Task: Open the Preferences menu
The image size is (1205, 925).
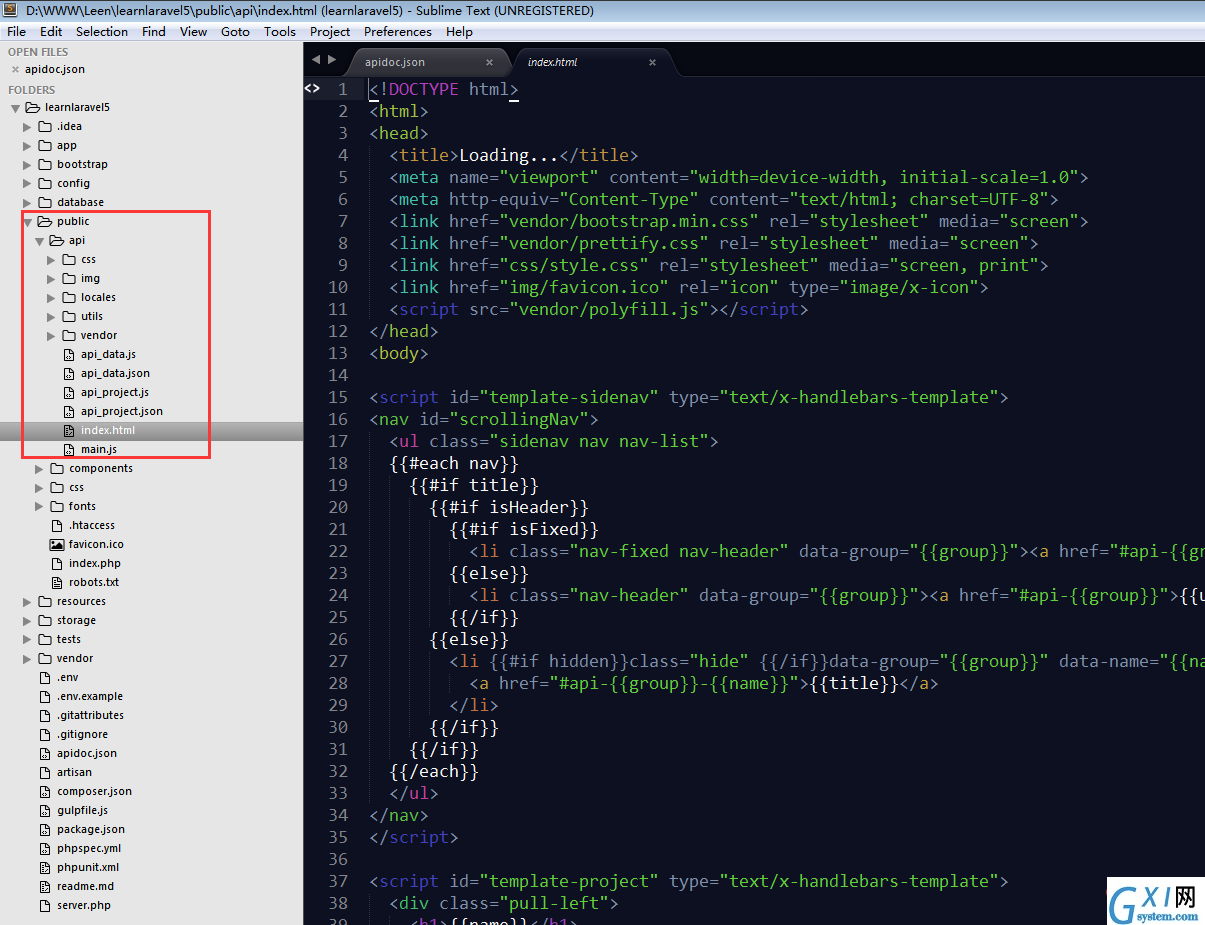Action: click(x=398, y=31)
